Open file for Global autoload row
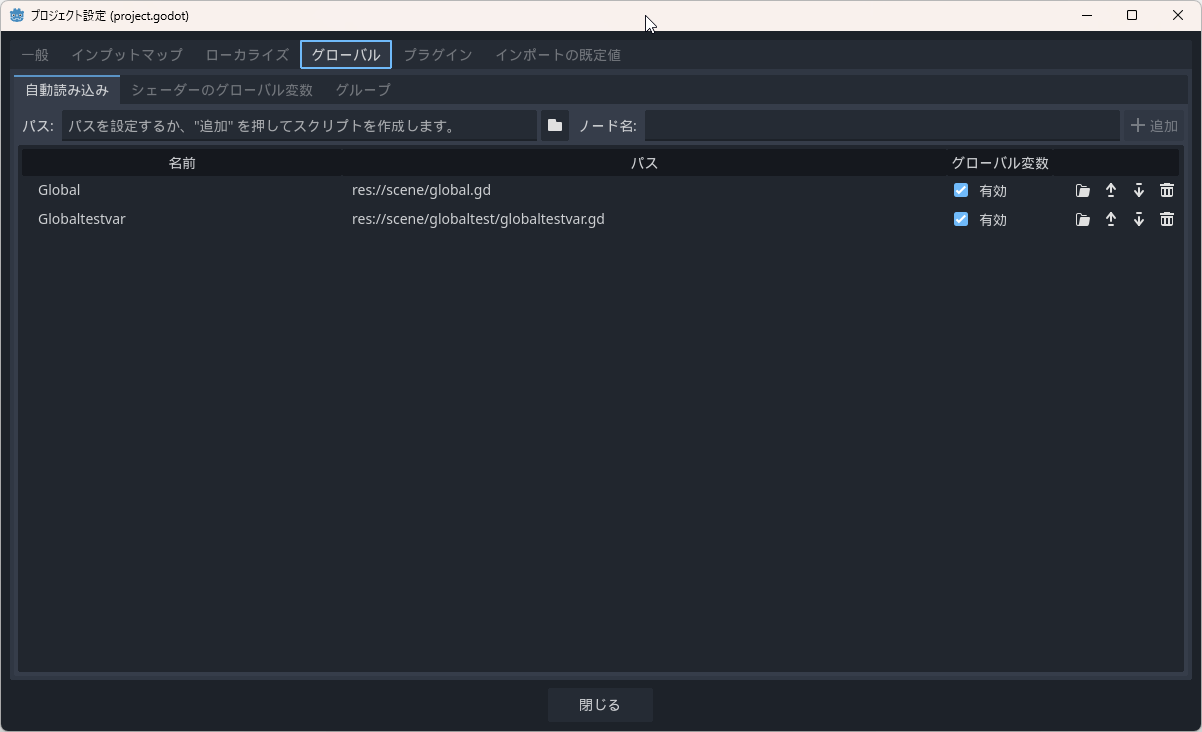1202x732 pixels. pos(1082,191)
